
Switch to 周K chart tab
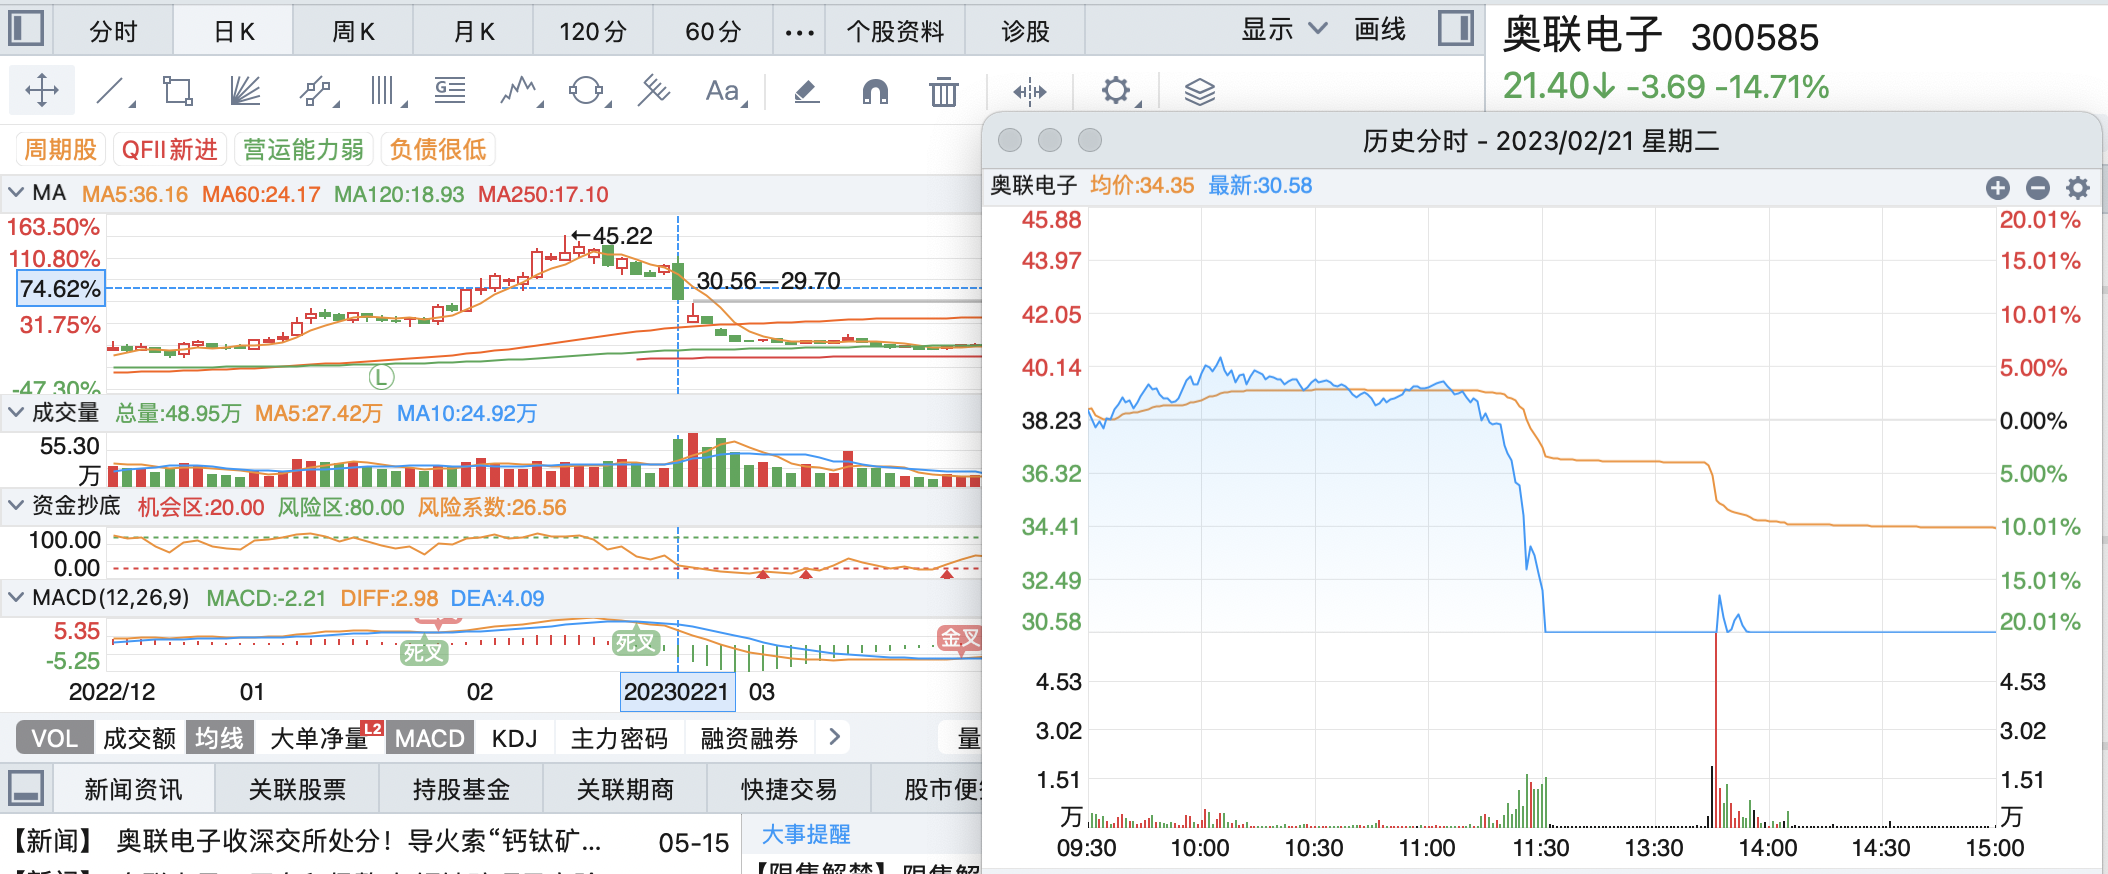(x=353, y=31)
